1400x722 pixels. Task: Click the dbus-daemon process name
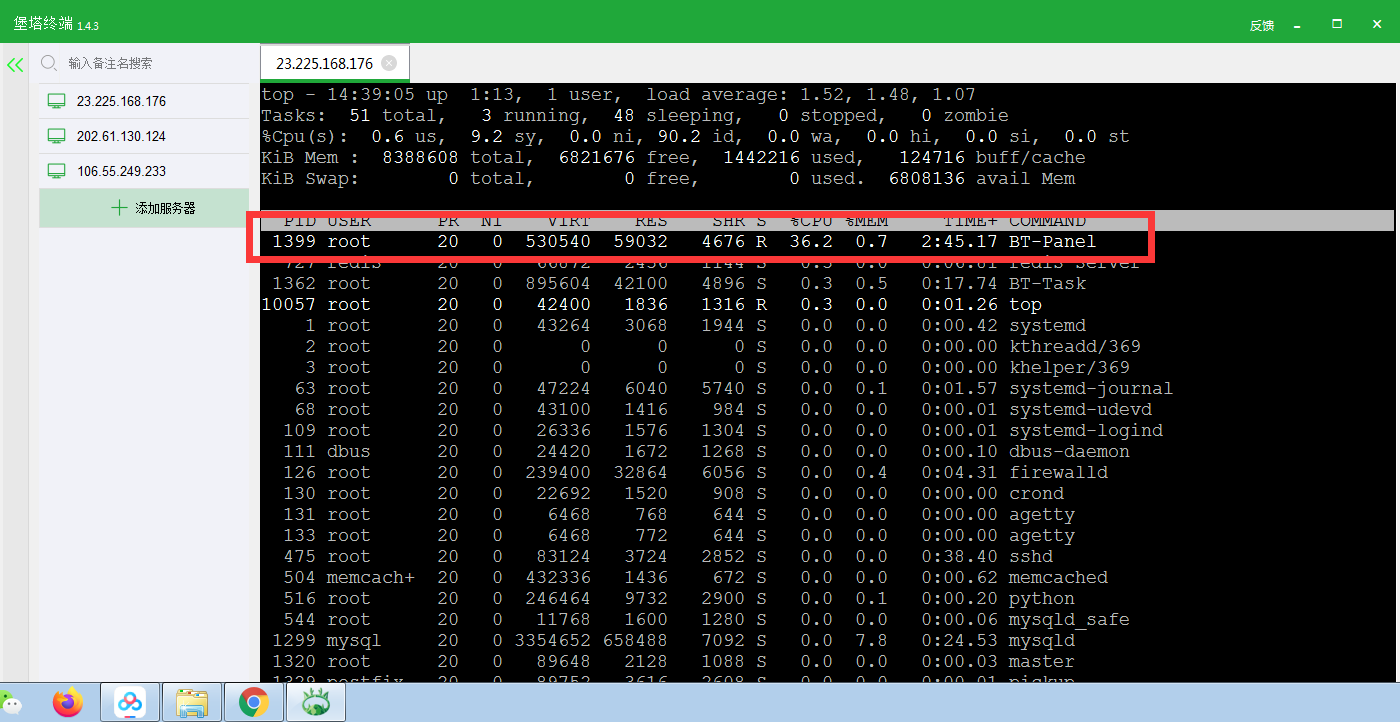coord(1069,451)
